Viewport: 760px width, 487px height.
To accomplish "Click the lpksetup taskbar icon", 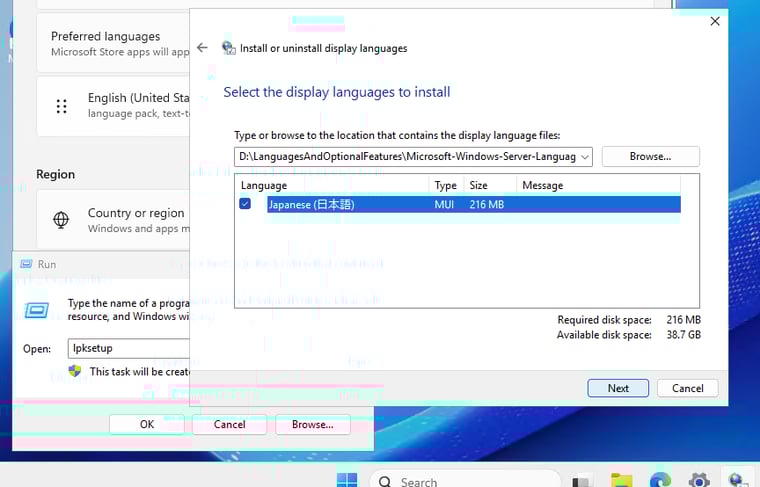I will pyautogui.click(x=738, y=480).
